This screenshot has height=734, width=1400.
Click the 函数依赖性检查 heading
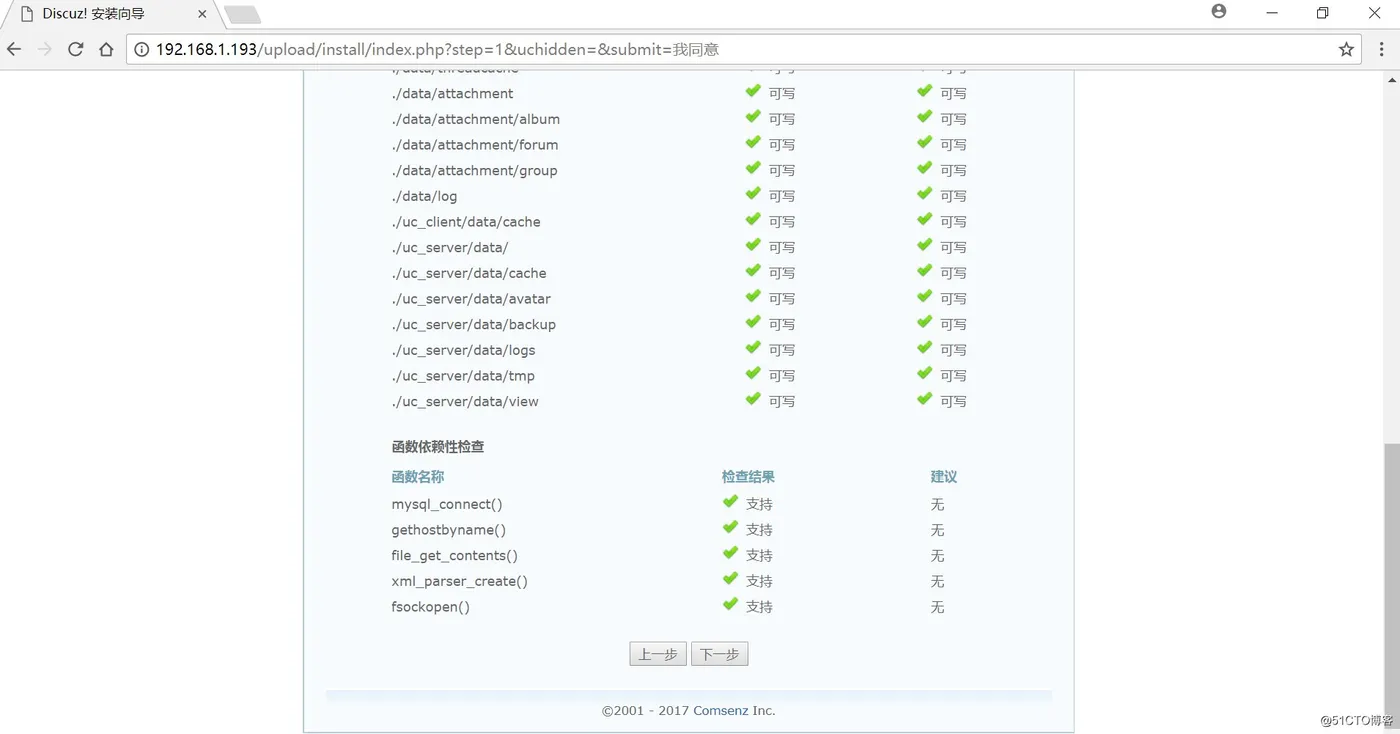point(438,447)
